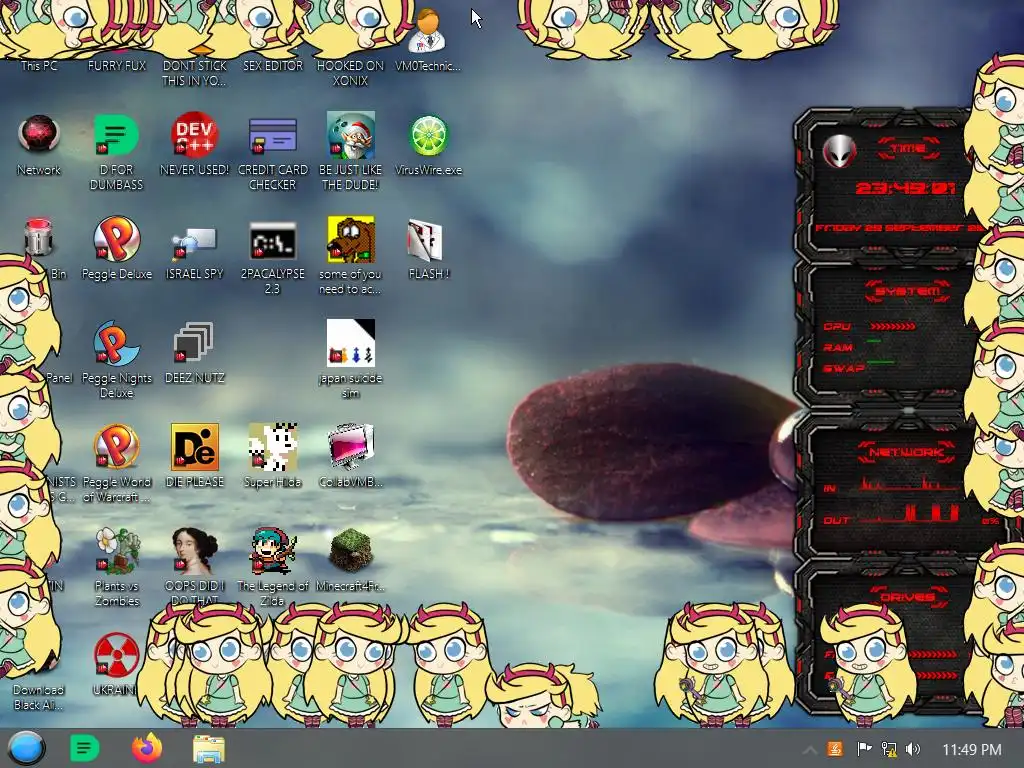Select Peggle World of Warcraft icon
Image resolution: width=1024 pixels, height=768 pixels.
point(116,447)
